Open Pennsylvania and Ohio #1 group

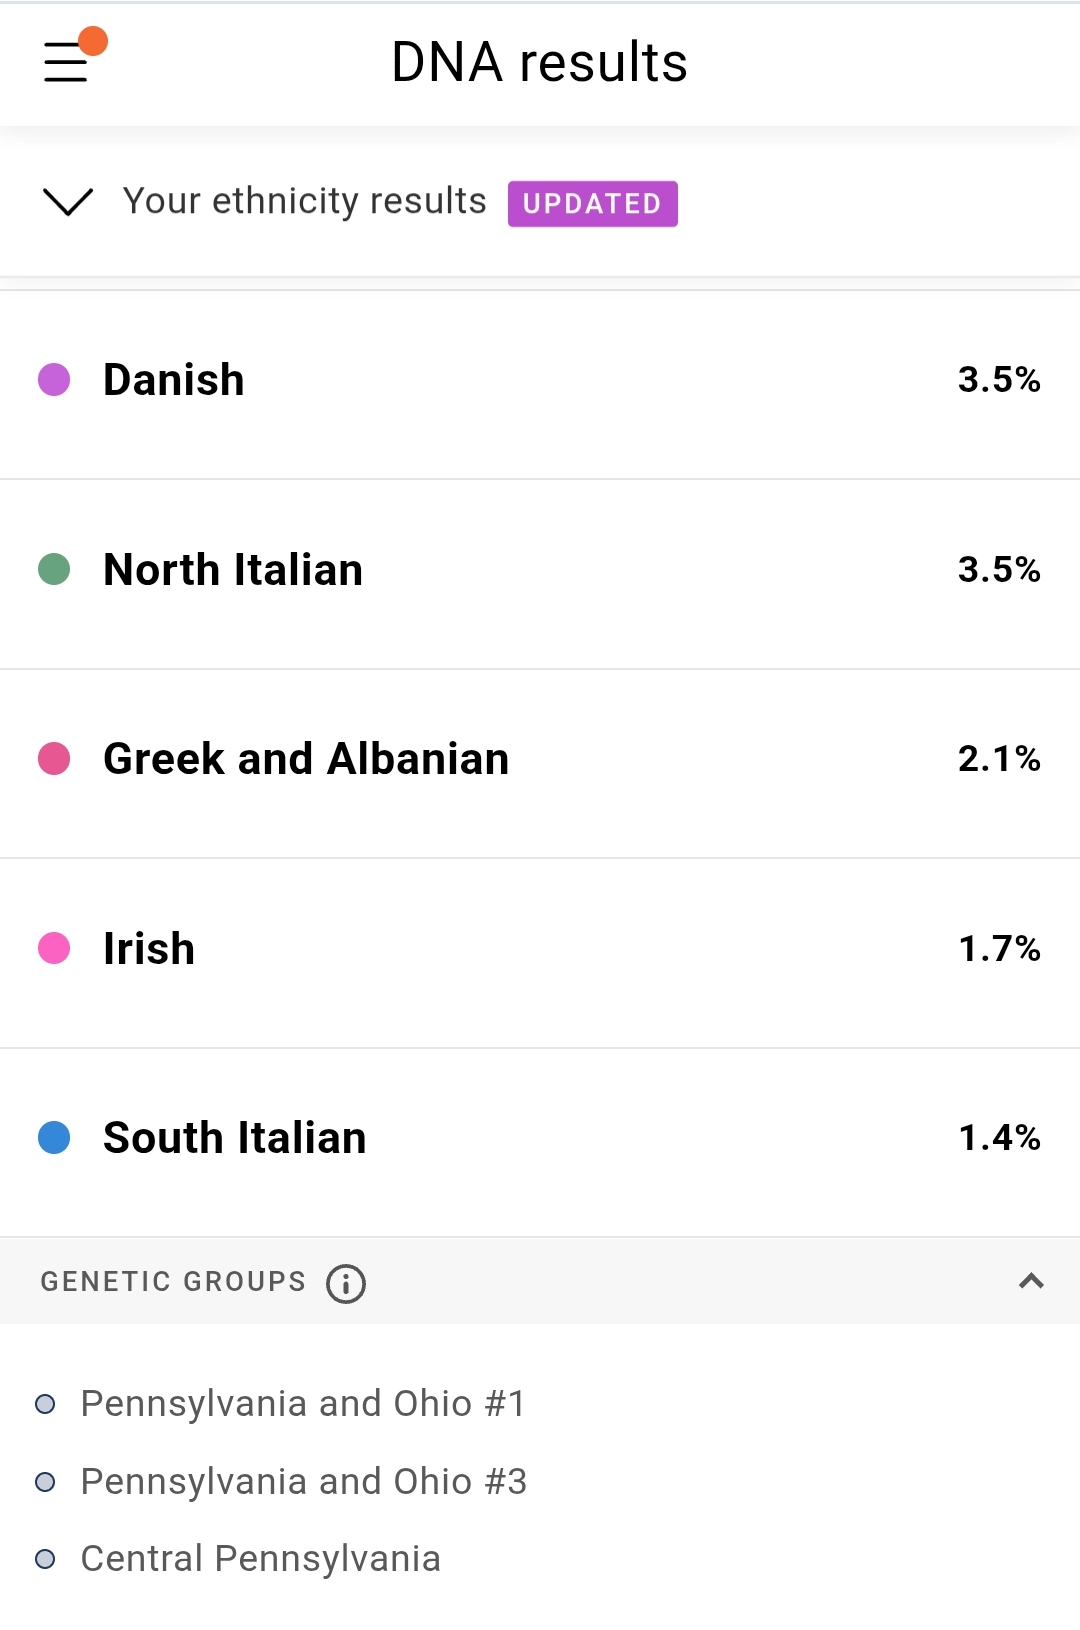tap(302, 1404)
